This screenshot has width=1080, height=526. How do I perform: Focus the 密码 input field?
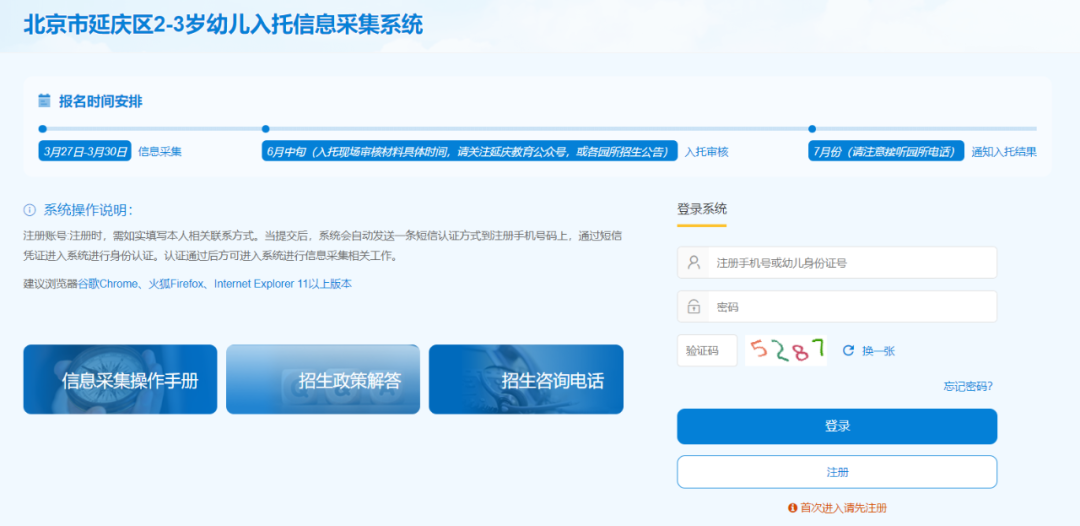[850, 307]
